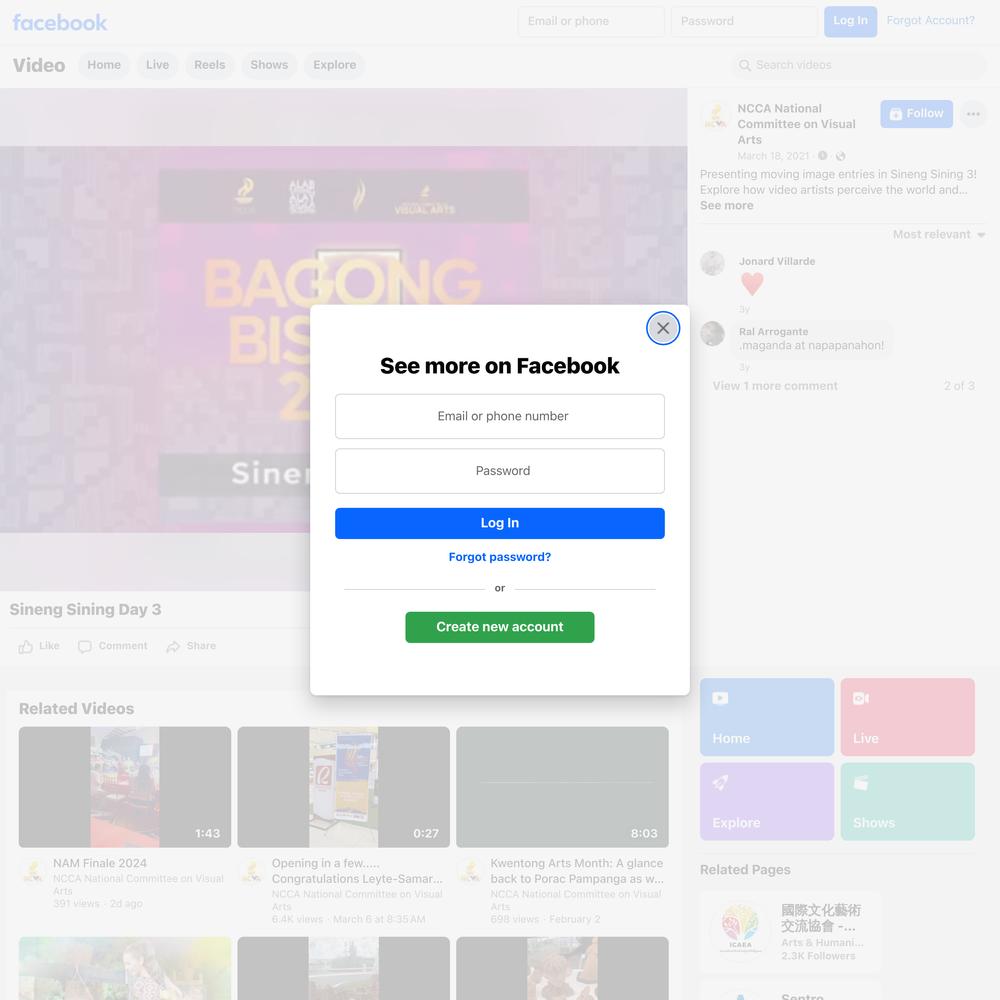Close the See more on Facebook dialog
The height and width of the screenshot is (1000, 1000).
pos(663,328)
